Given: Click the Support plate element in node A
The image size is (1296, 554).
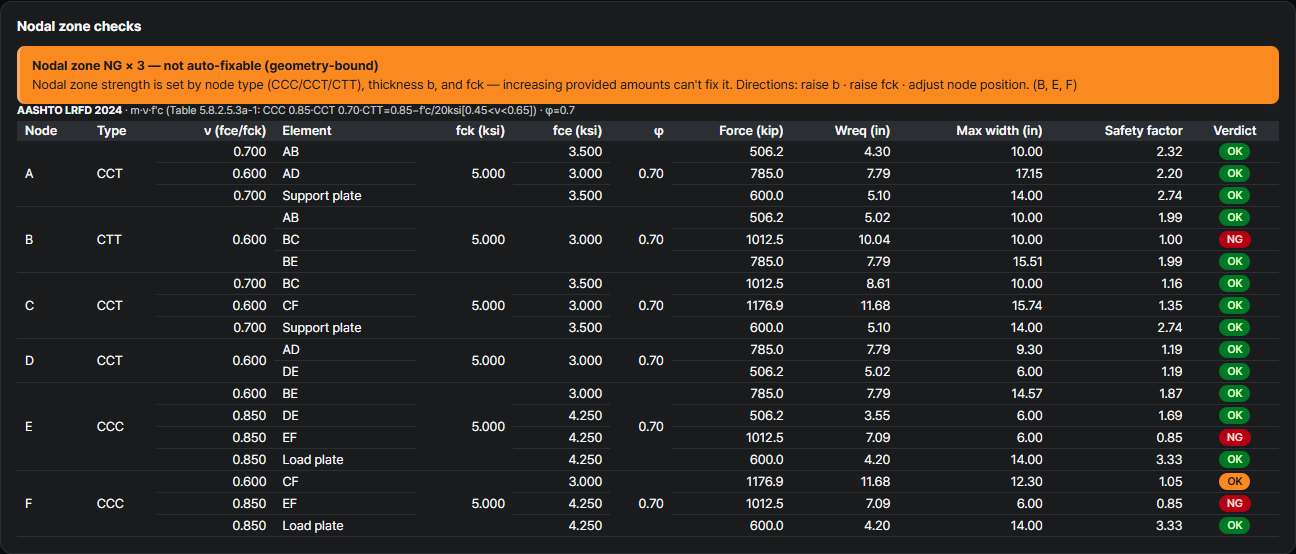Looking at the screenshot, I should pyautogui.click(x=322, y=196).
